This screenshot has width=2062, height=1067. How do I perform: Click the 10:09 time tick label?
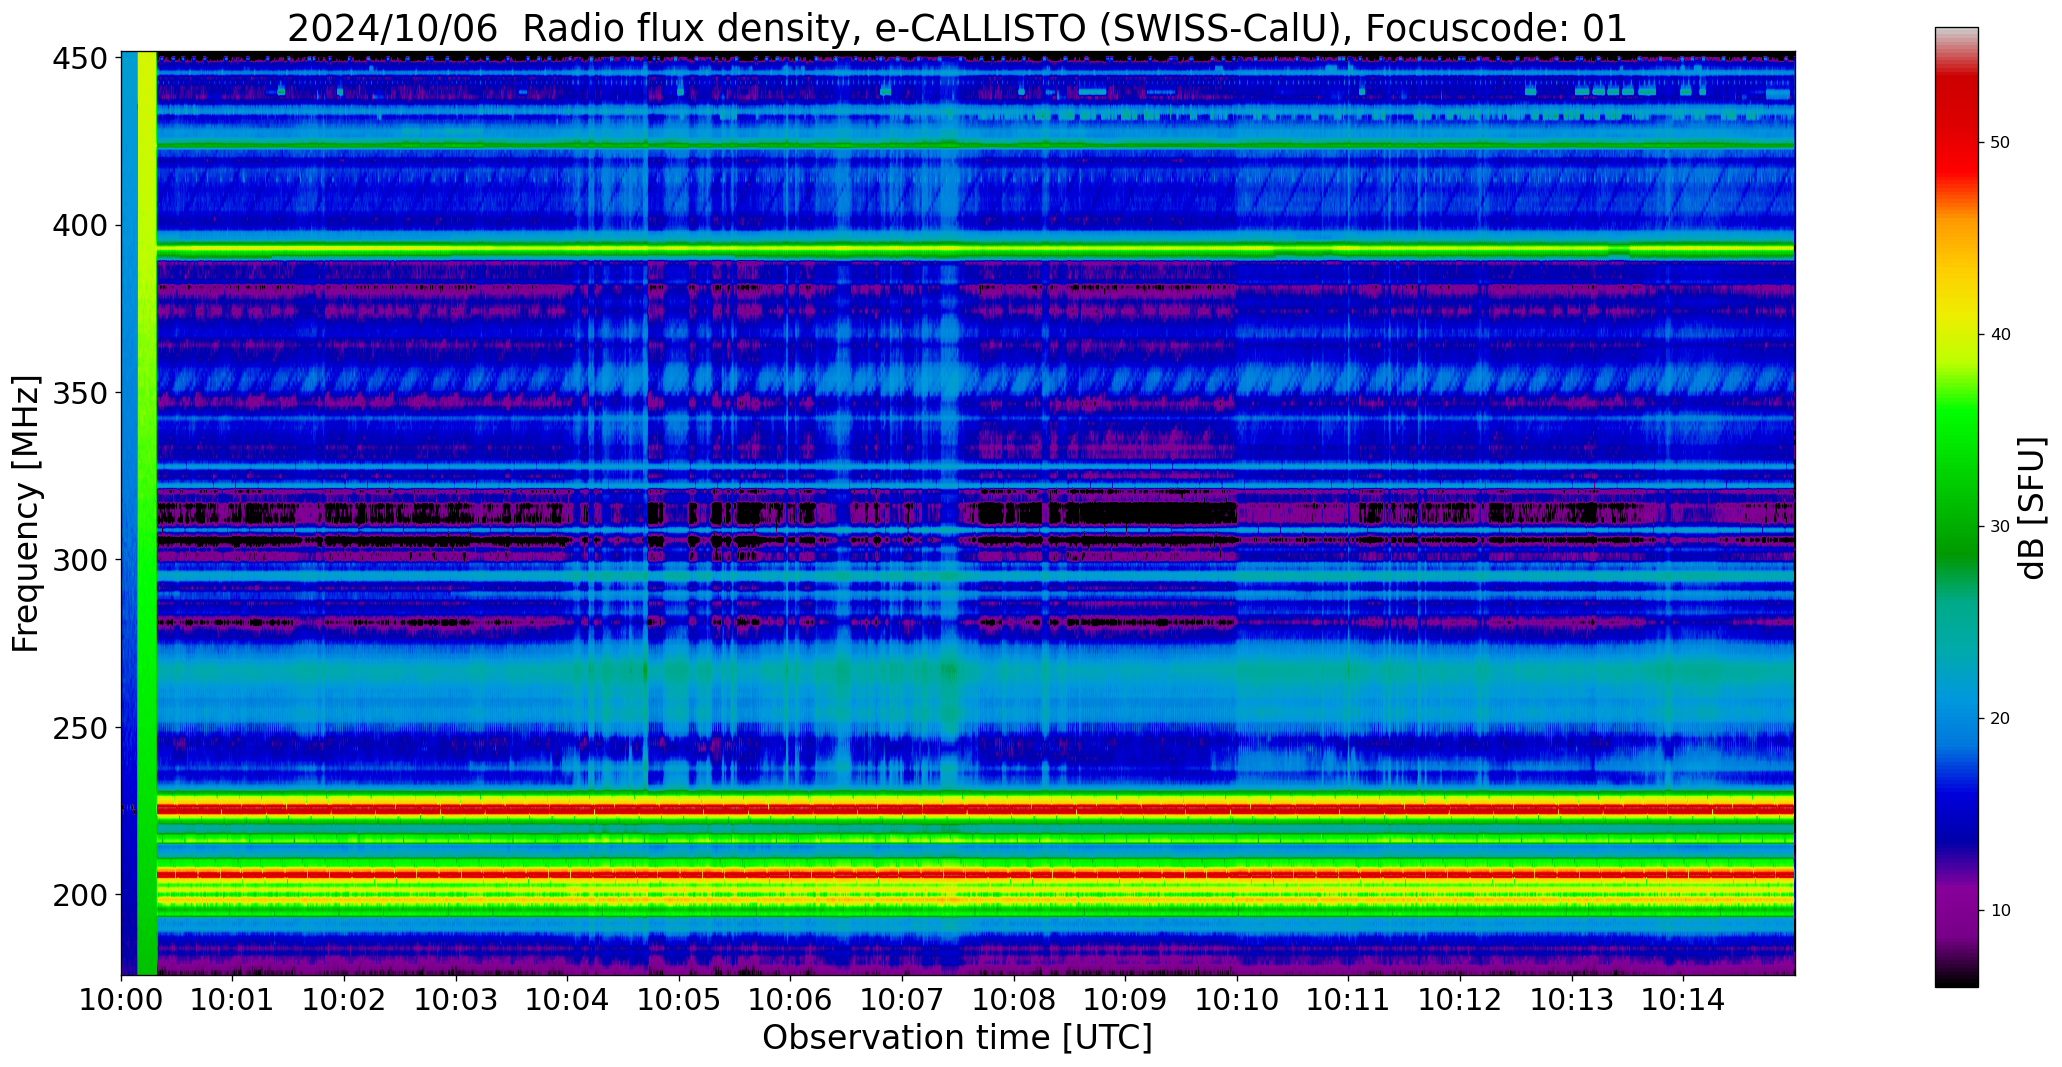(1126, 1000)
